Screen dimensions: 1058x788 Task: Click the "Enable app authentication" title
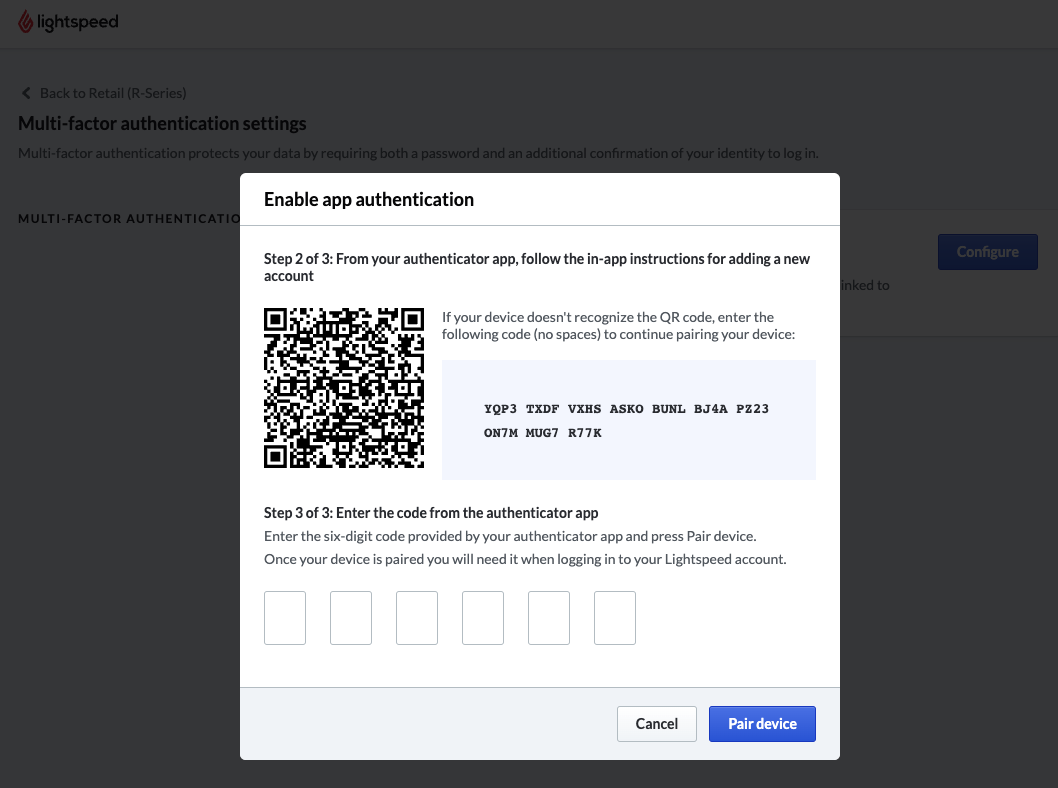(368, 199)
